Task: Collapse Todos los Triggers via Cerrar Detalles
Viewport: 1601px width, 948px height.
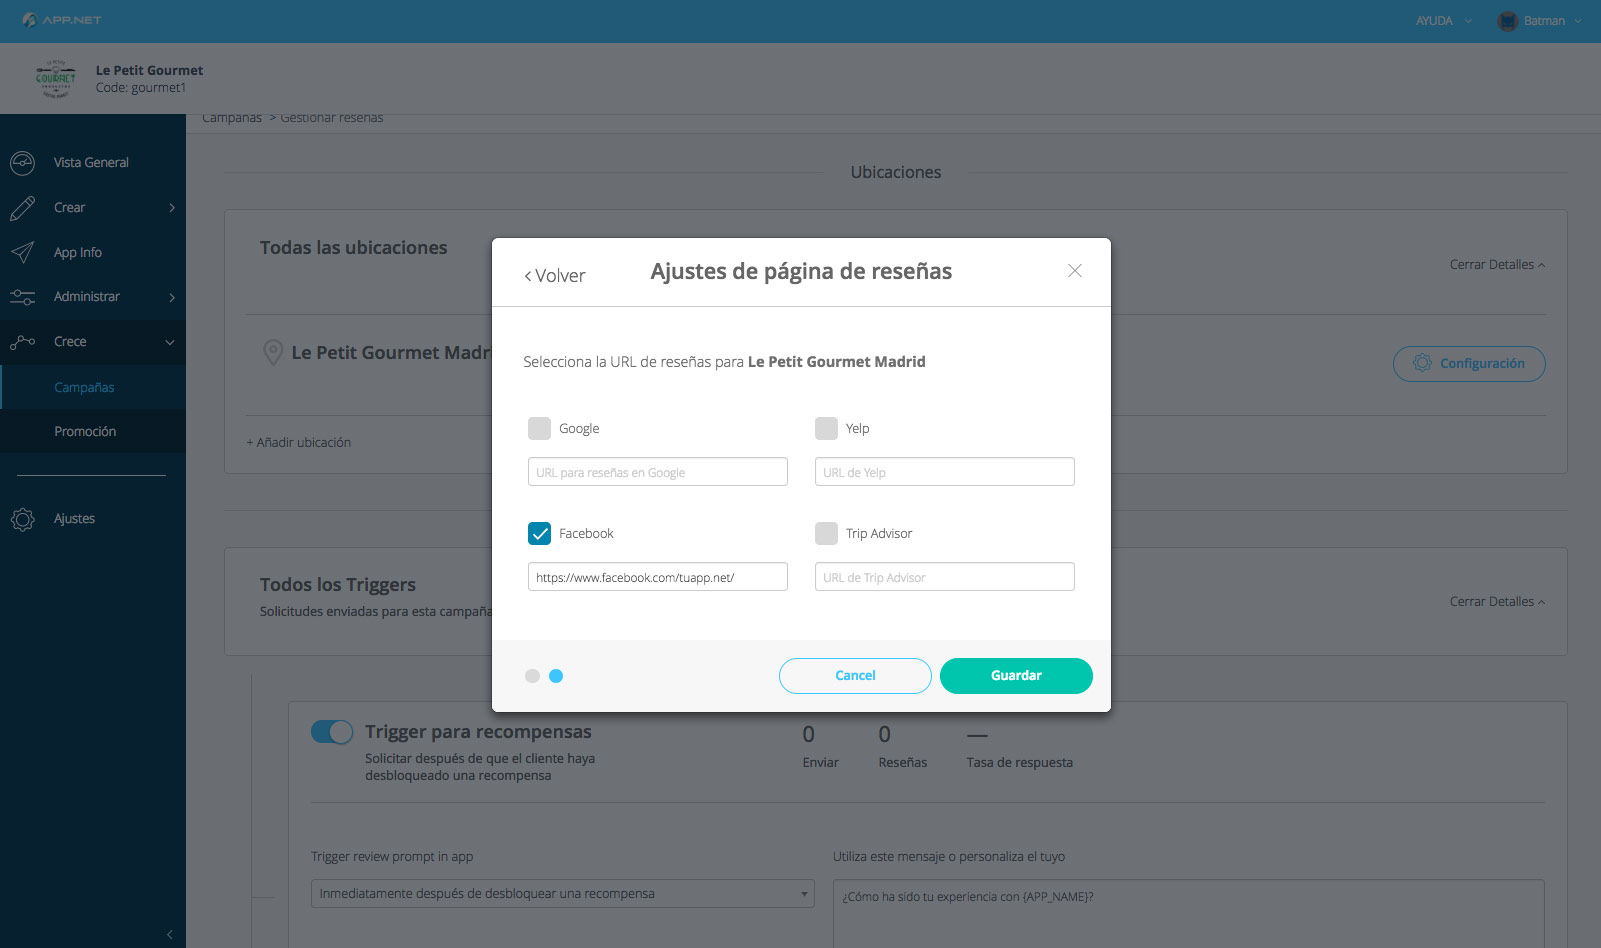Action: pyautogui.click(x=1497, y=602)
